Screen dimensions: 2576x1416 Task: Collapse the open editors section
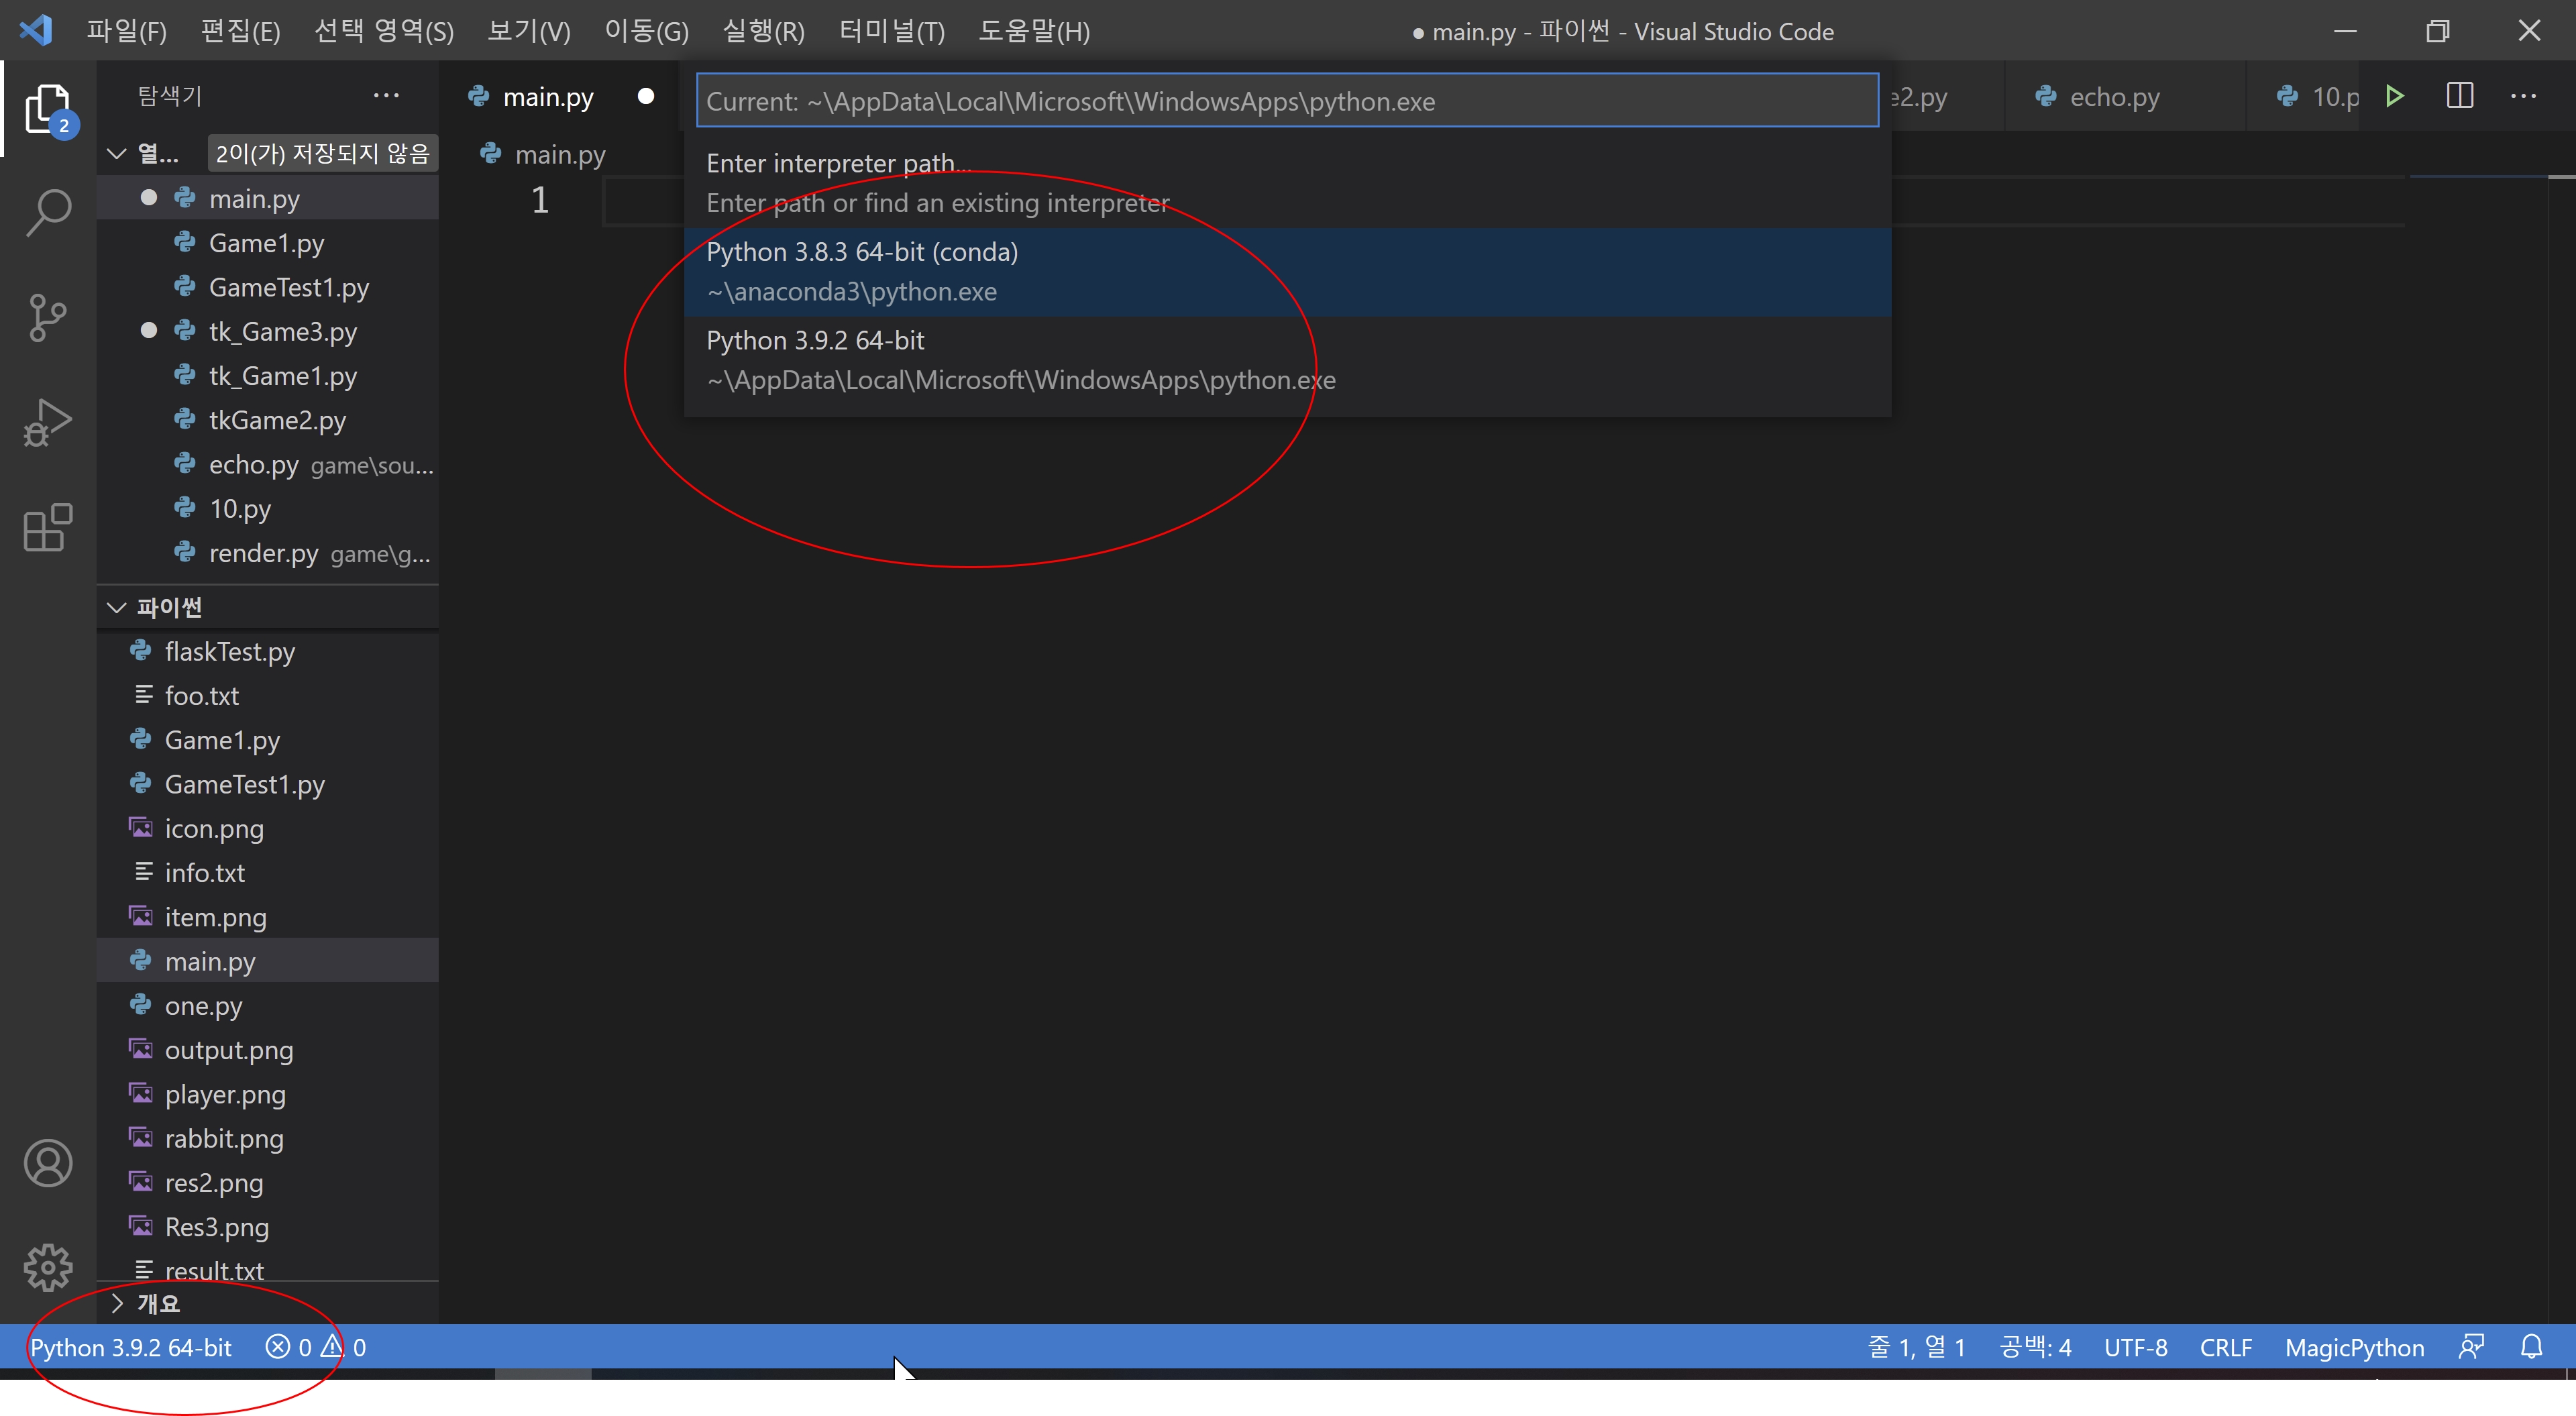[117, 154]
